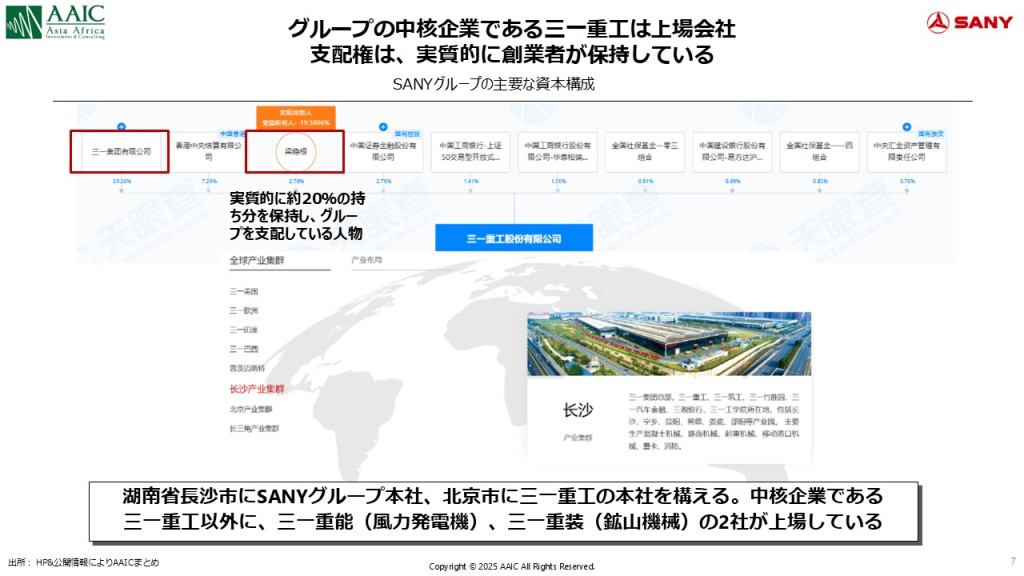Select 三一美国 in the cluster list
The image size is (1024, 576).
tap(243, 291)
